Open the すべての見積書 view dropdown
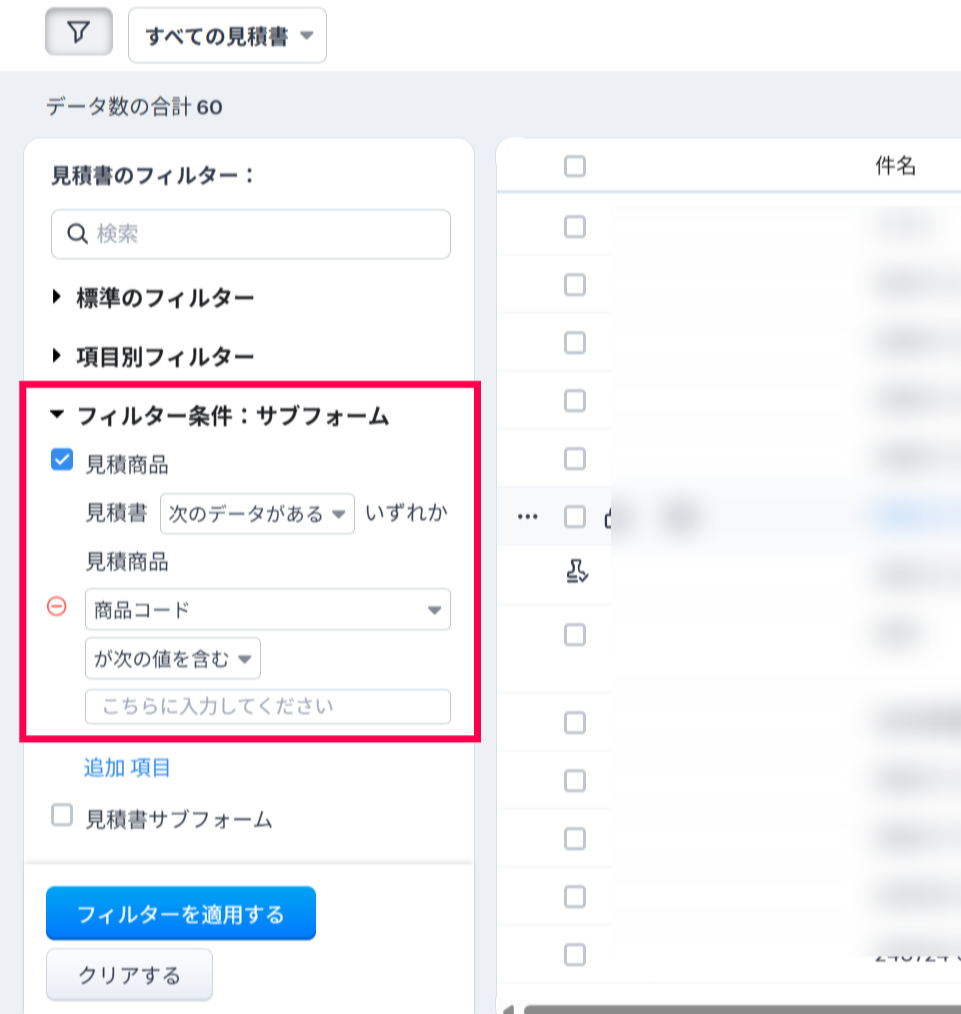 (228, 36)
